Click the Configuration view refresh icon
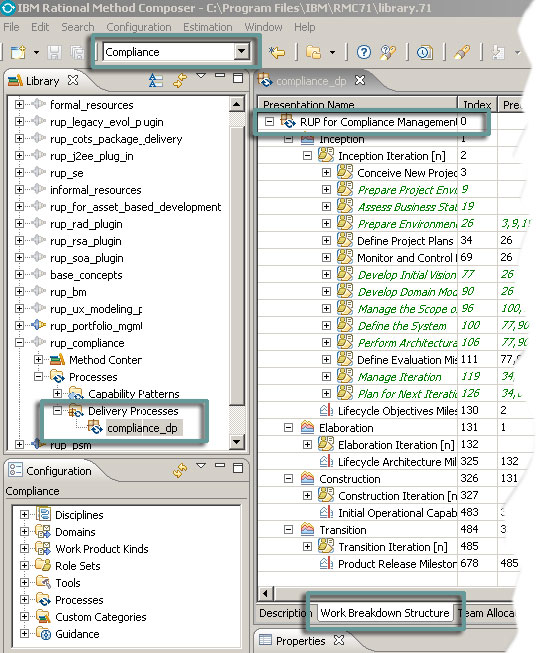Viewport: 539px width, 653px height. [x=180, y=470]
